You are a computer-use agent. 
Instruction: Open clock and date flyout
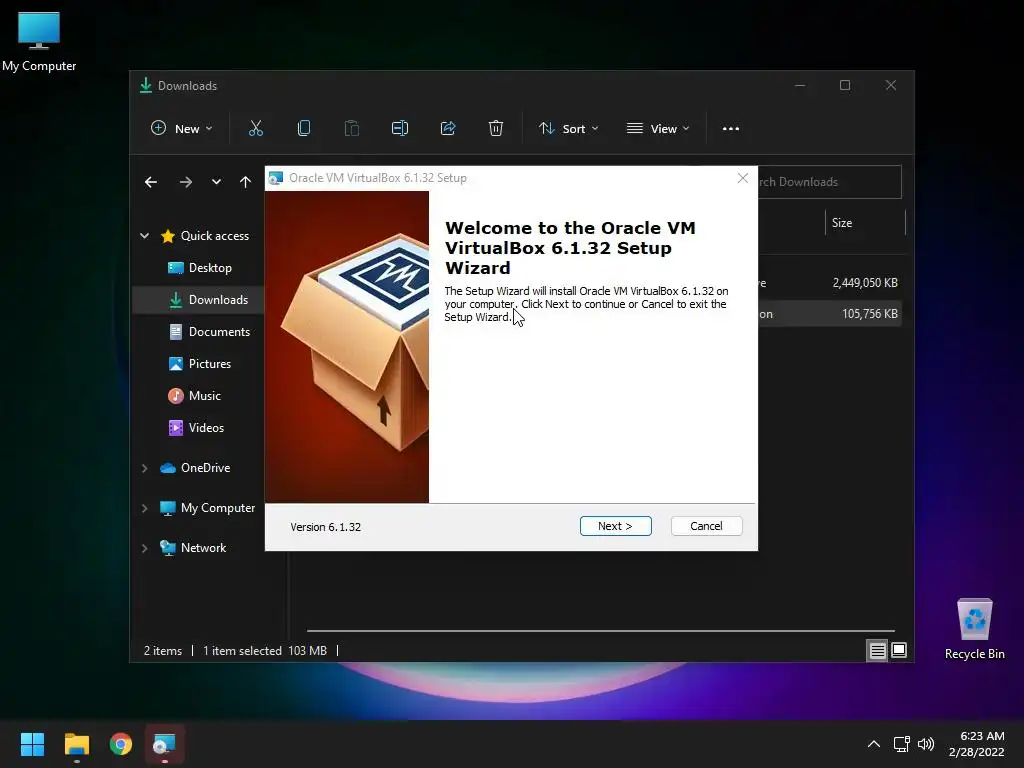(x=977, y=744)
